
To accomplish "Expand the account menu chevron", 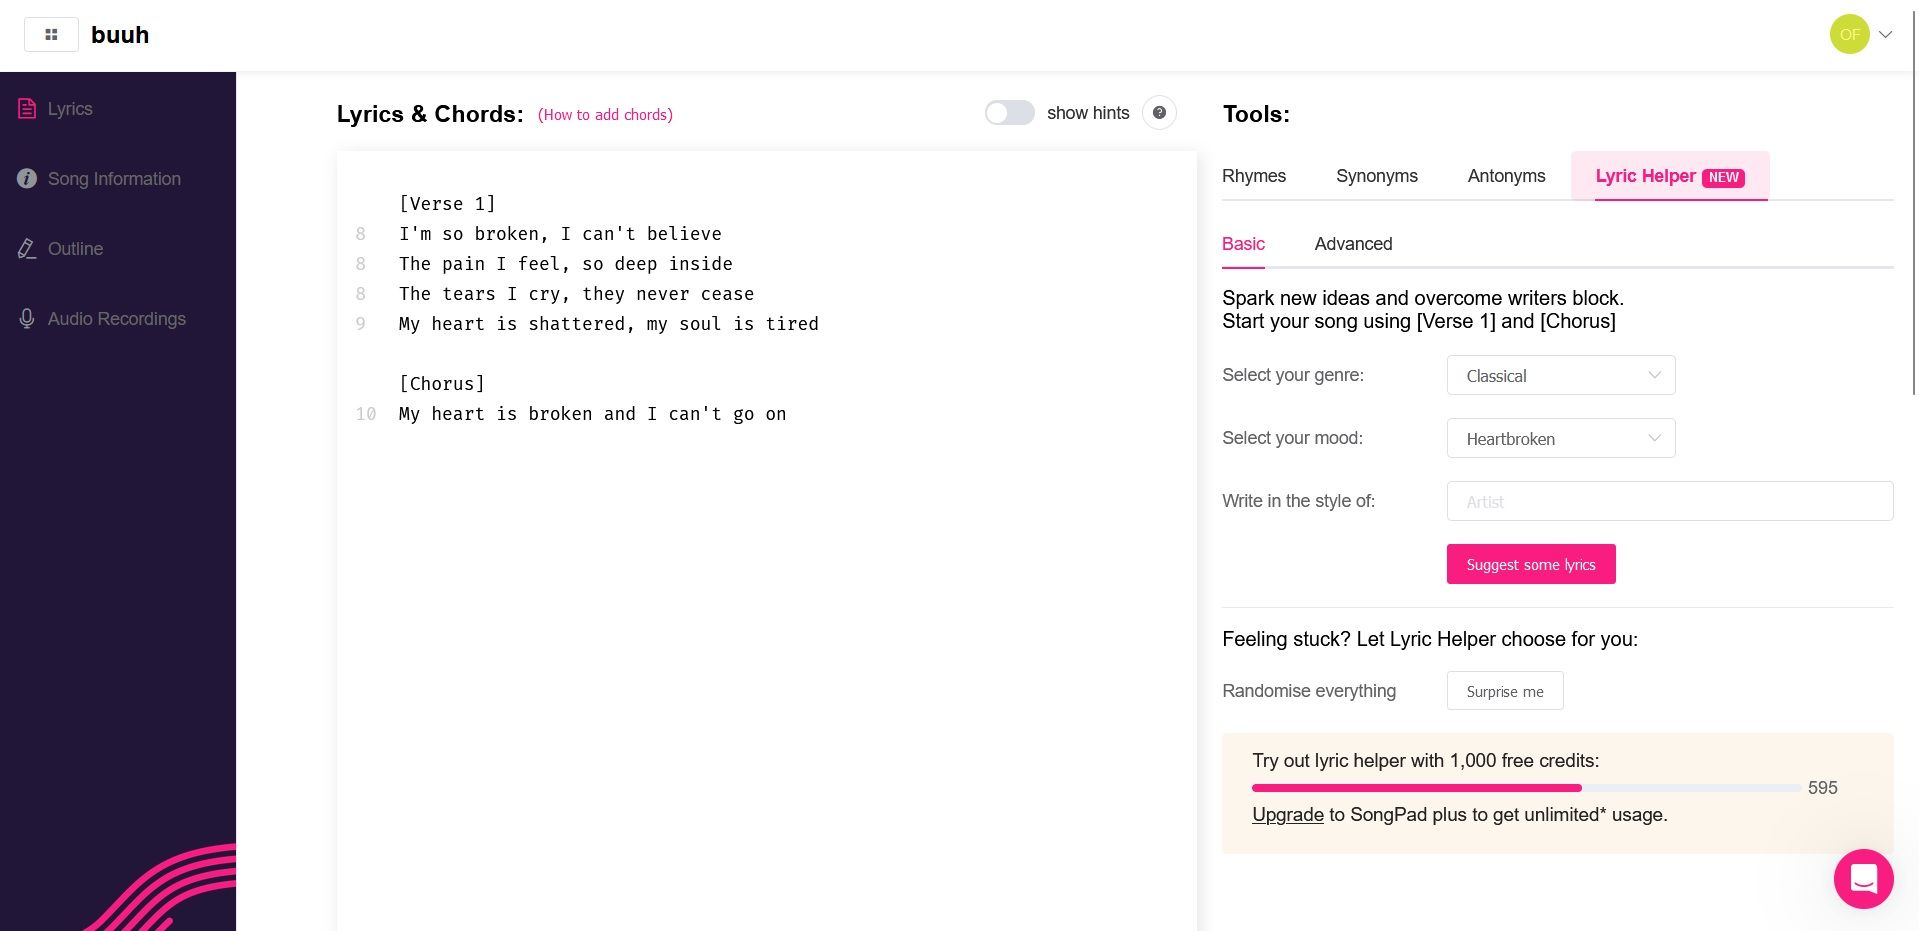I will (x=1886, y=34).
